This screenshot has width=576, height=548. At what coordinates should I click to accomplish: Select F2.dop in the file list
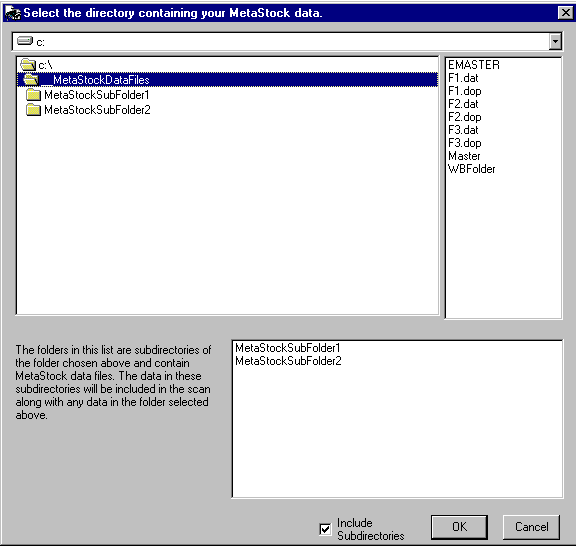pyautogui.click(x=465, y=117)
